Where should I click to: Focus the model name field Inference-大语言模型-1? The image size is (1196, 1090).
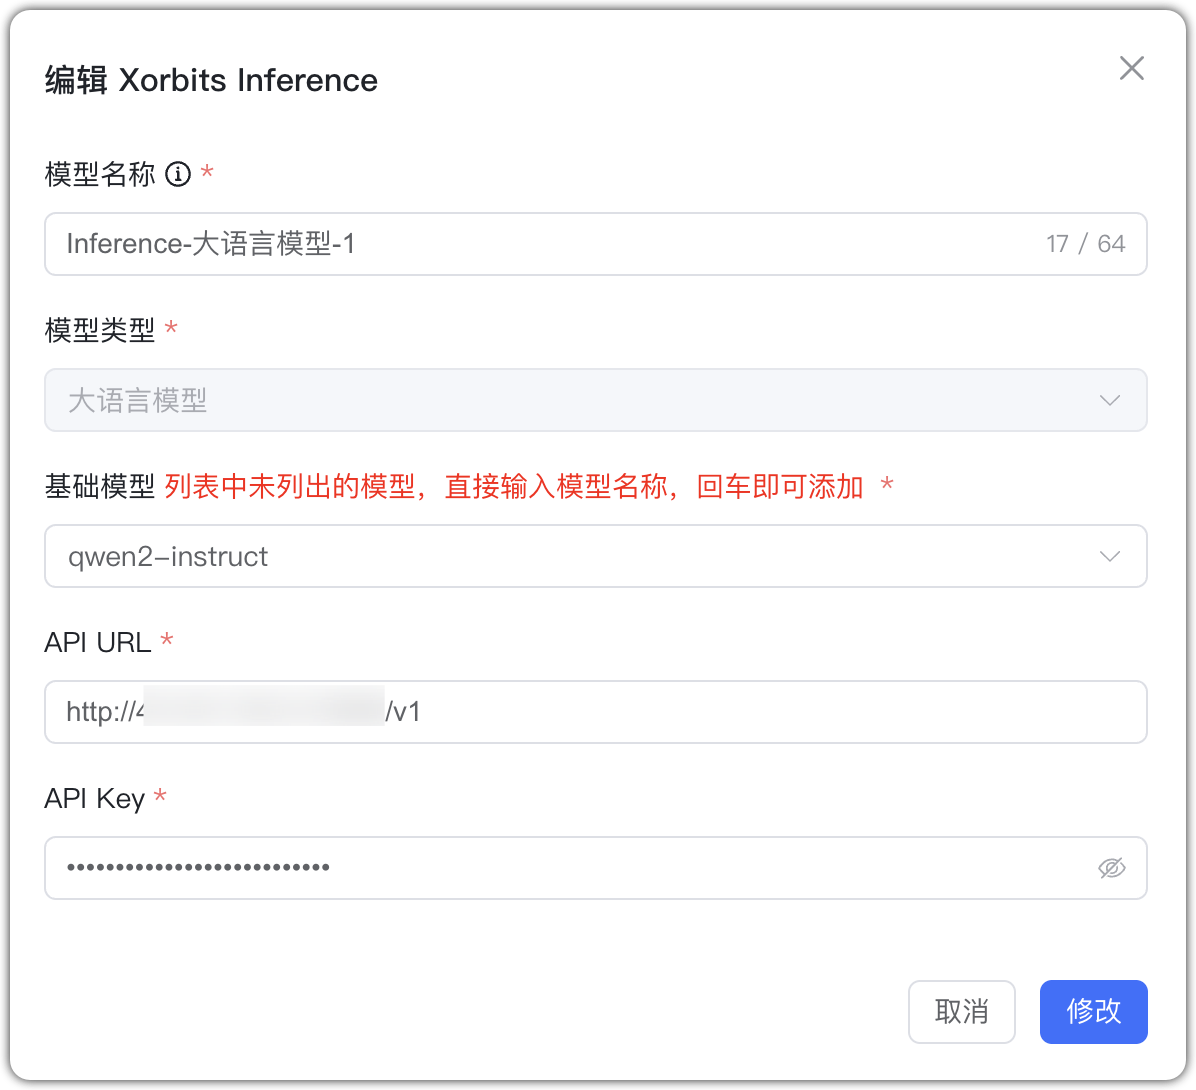(596, 244)
